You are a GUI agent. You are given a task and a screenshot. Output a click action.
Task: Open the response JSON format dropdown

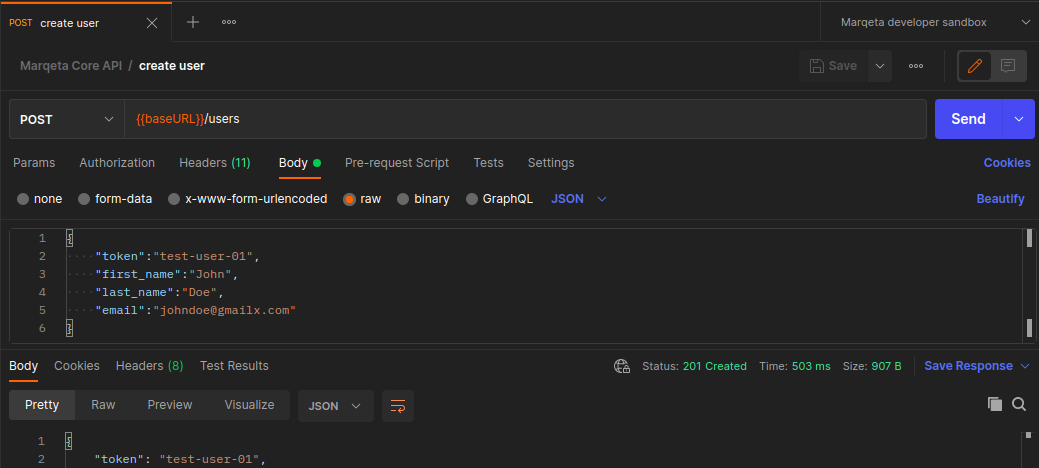tap(336, 406)
